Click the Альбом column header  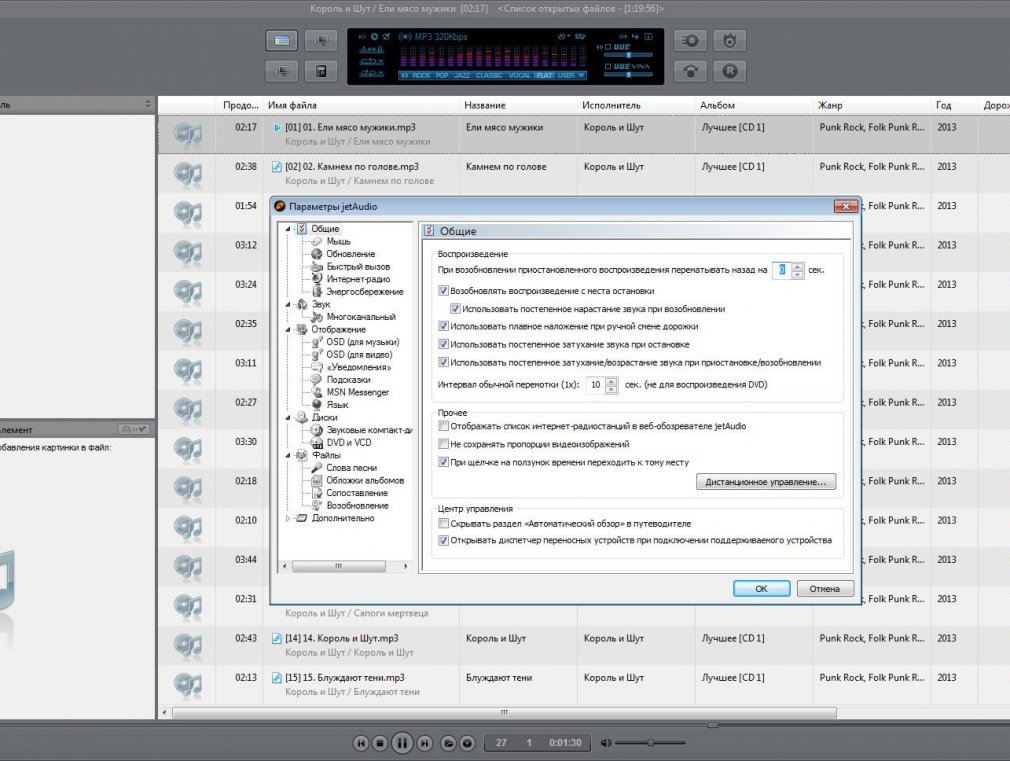pos(754,105)
